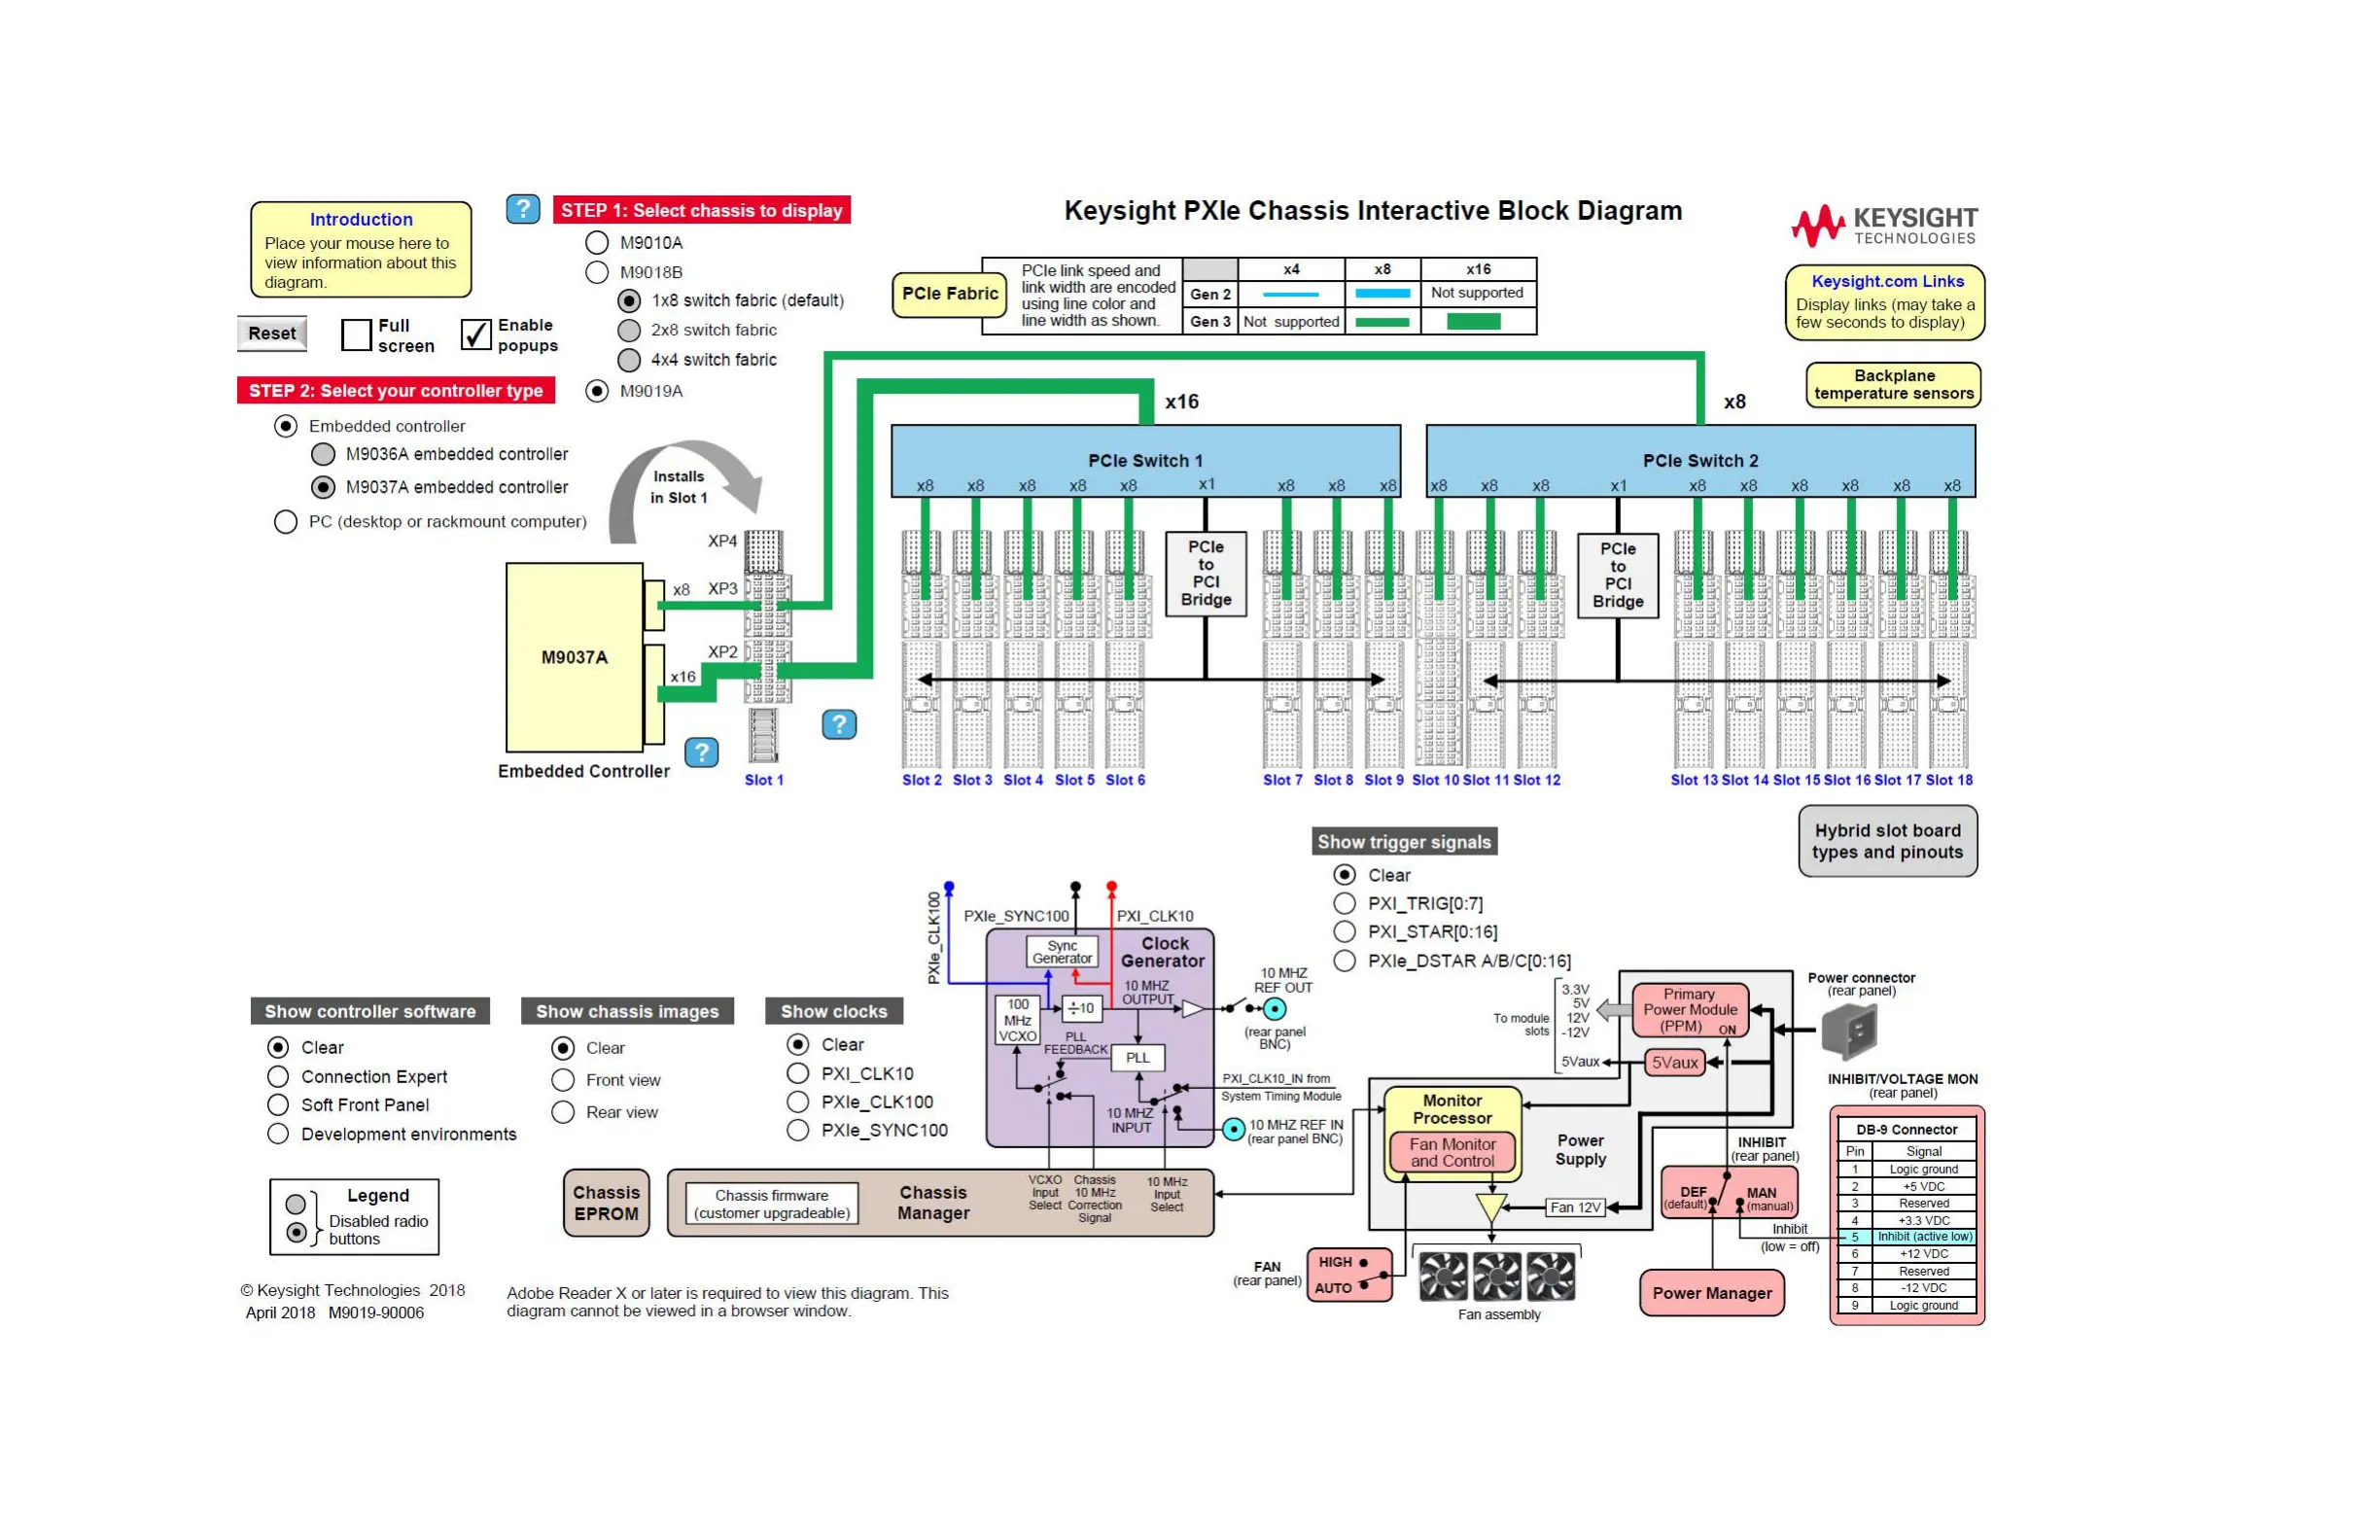Toggle the Full screen checkbox
This screenshot has width=2380, height=1540.
tap(356, 335)
